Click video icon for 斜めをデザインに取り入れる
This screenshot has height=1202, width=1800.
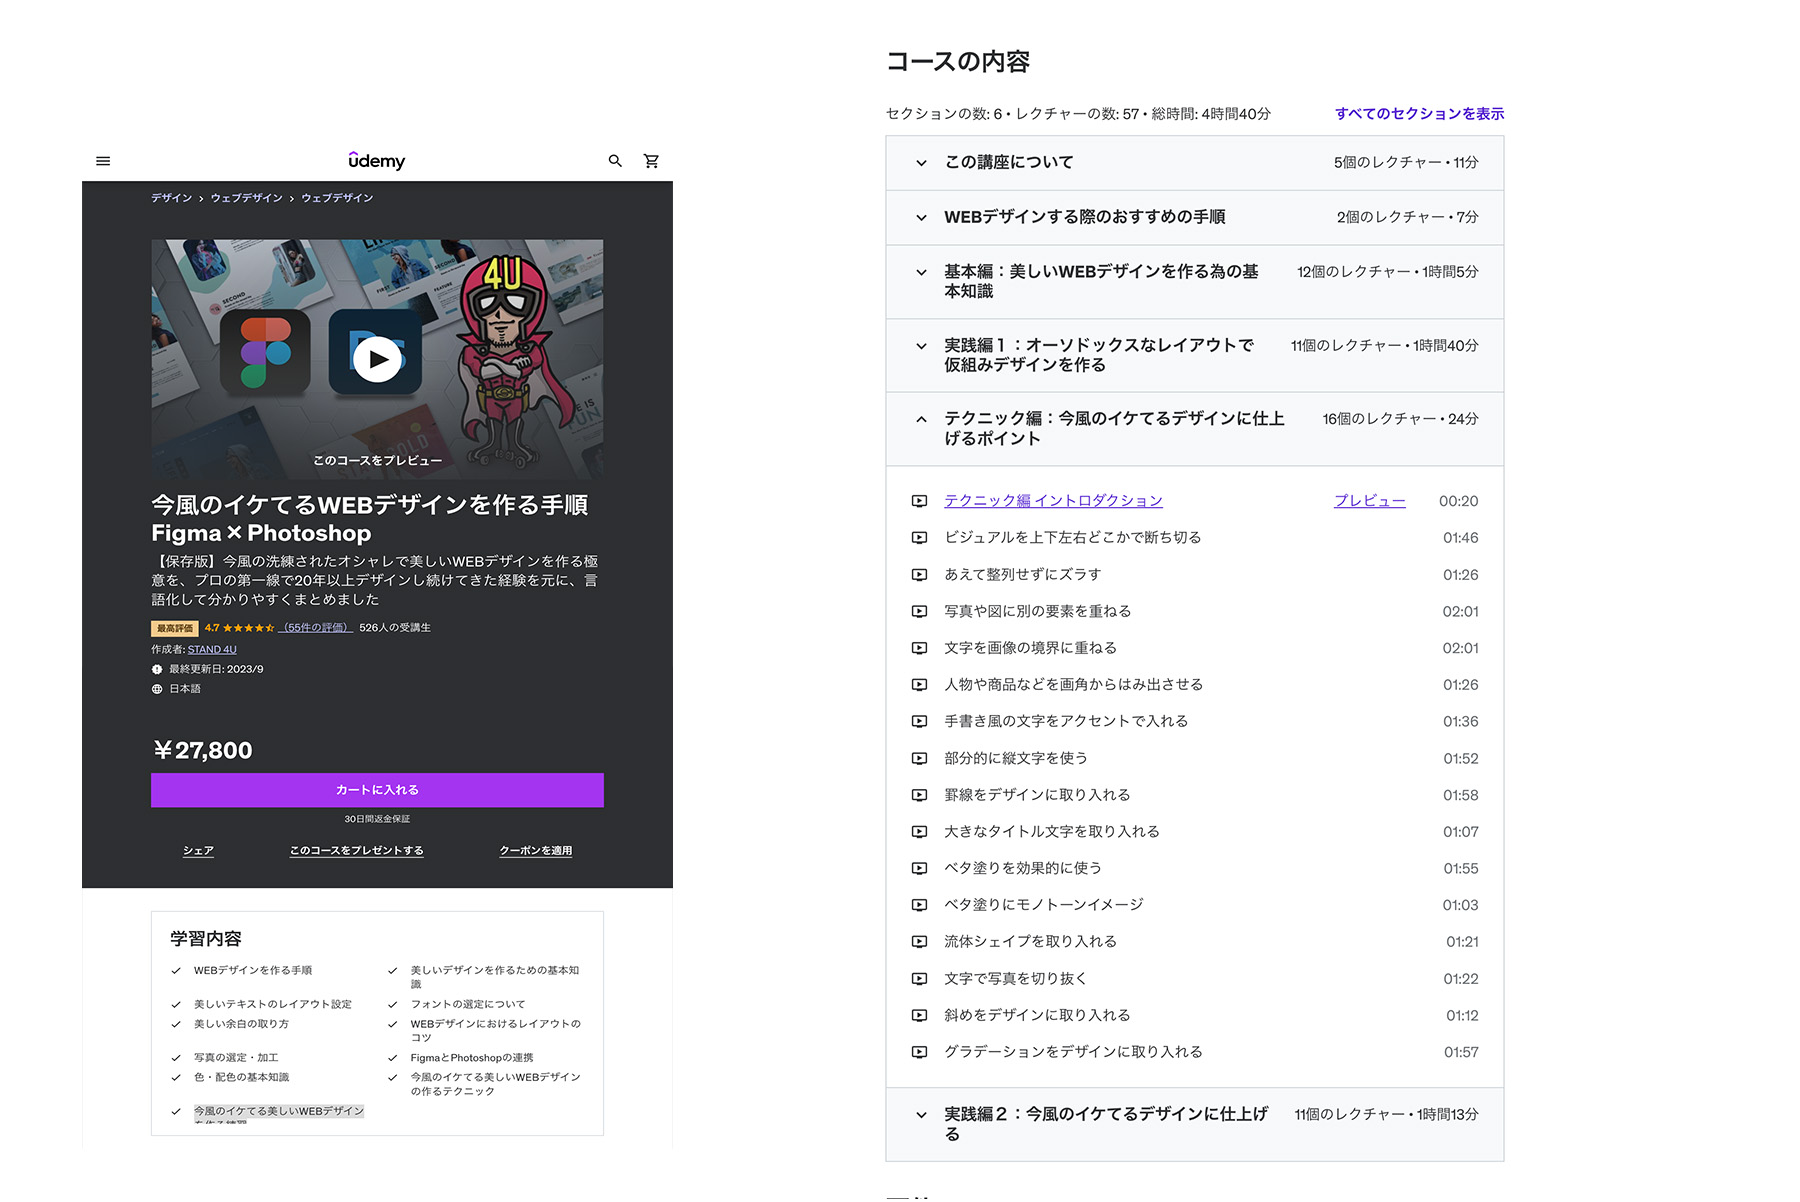coord(919,1015)
